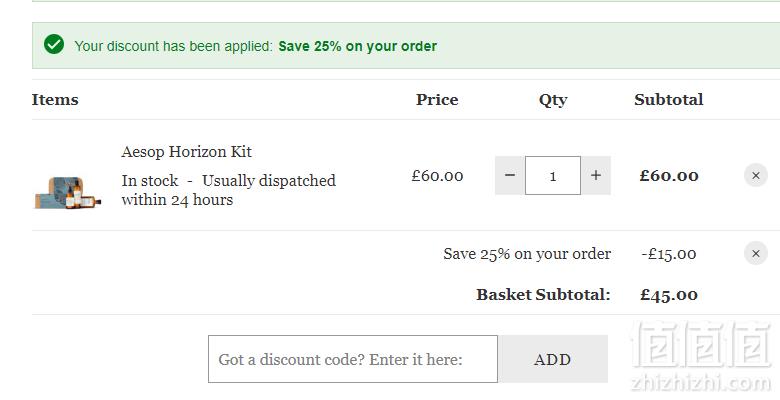Click the £45.00 basket subtotal value
The width and height of the screenshot is (780, 400).
tap(669, 295)
